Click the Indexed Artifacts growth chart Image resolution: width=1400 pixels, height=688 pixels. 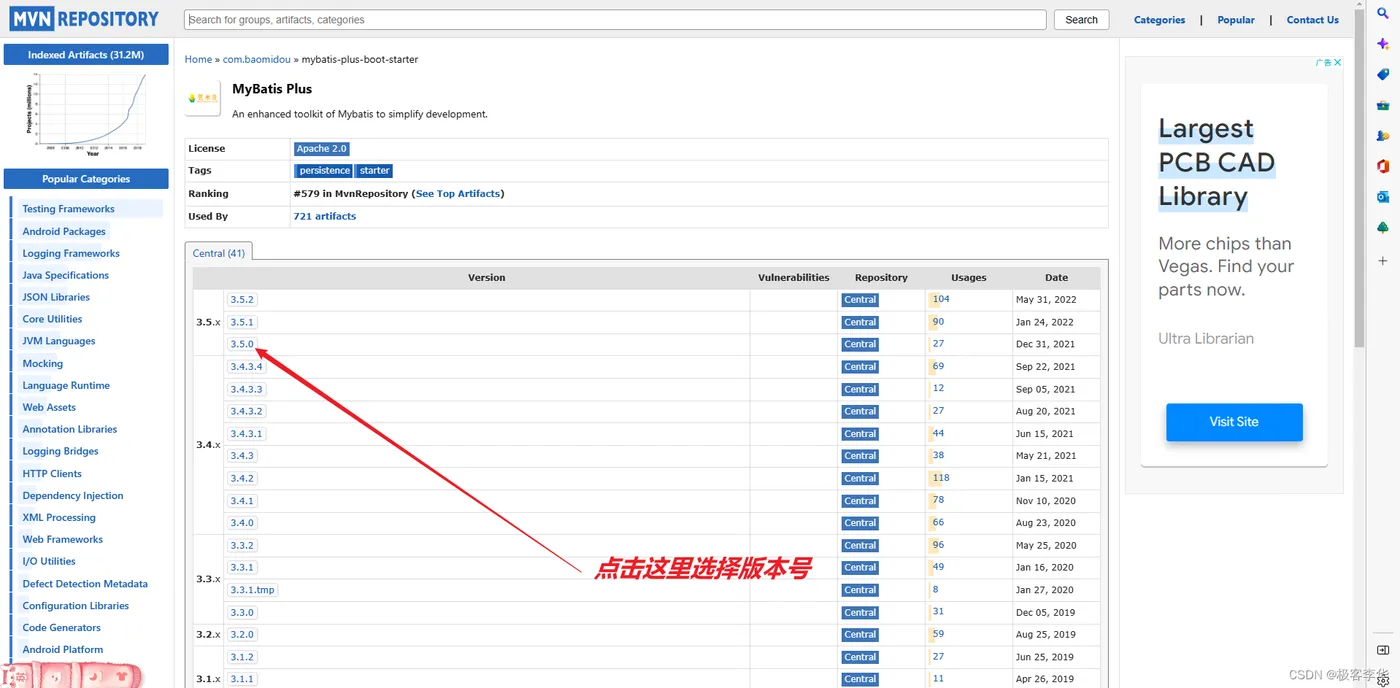coord(86,113)
